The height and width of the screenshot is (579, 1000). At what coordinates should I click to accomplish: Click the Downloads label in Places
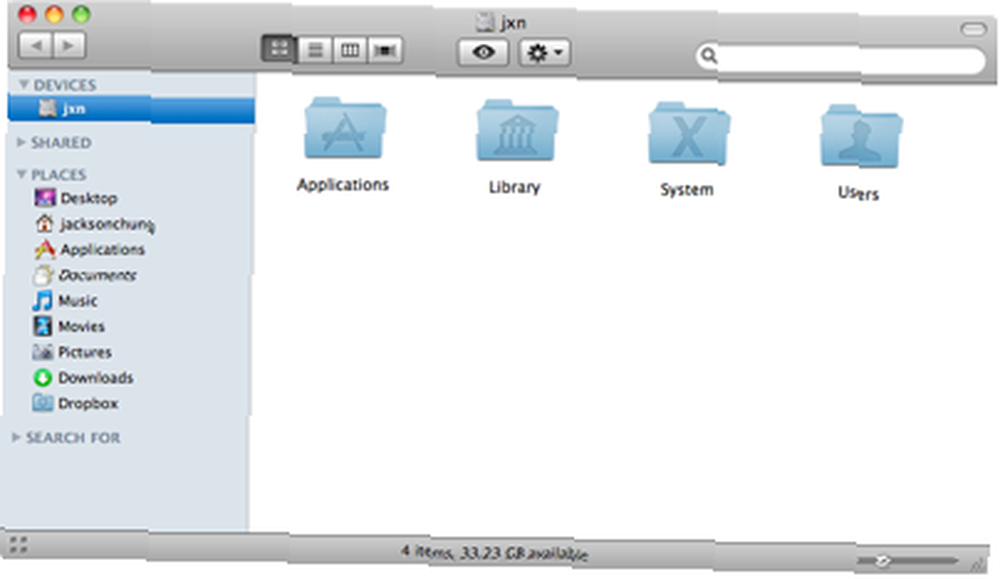96,377
